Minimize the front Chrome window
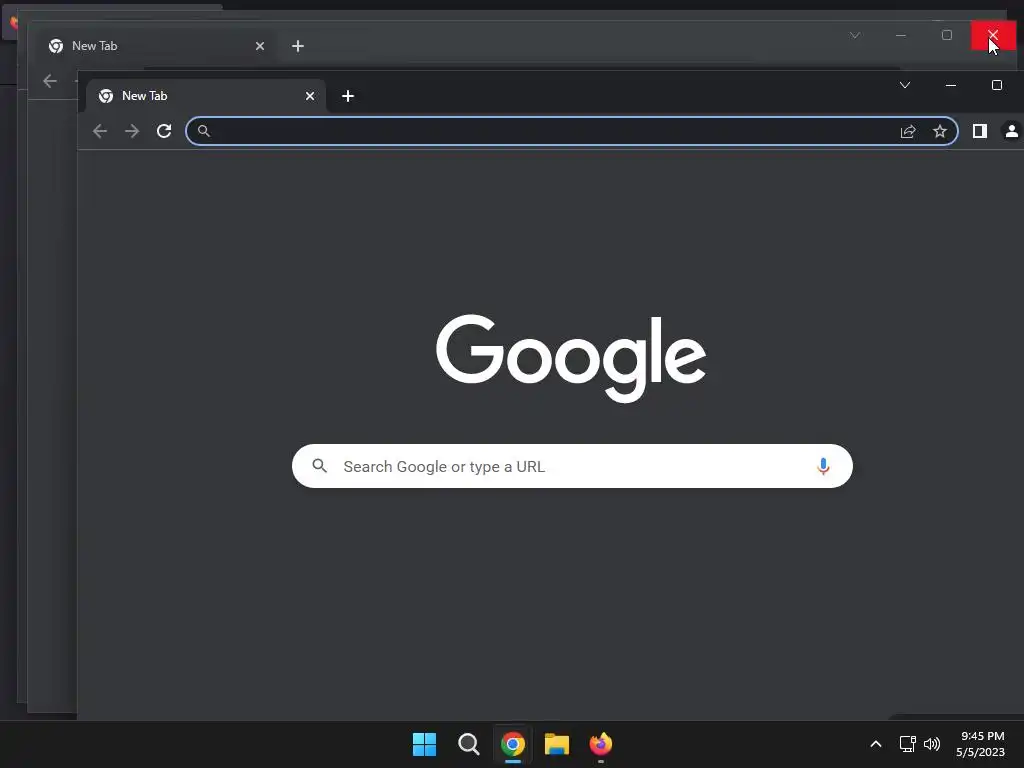Screen dimensions: 1024x768 pyautogui.click(x=951, y=86)
